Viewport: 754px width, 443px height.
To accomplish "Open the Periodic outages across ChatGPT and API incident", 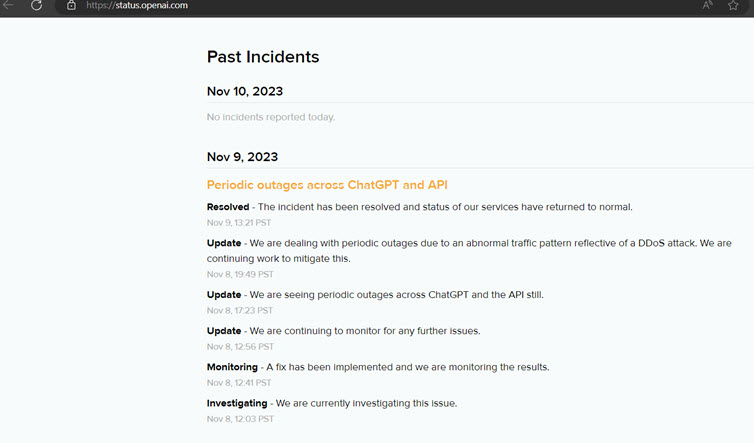I will 327,185.
